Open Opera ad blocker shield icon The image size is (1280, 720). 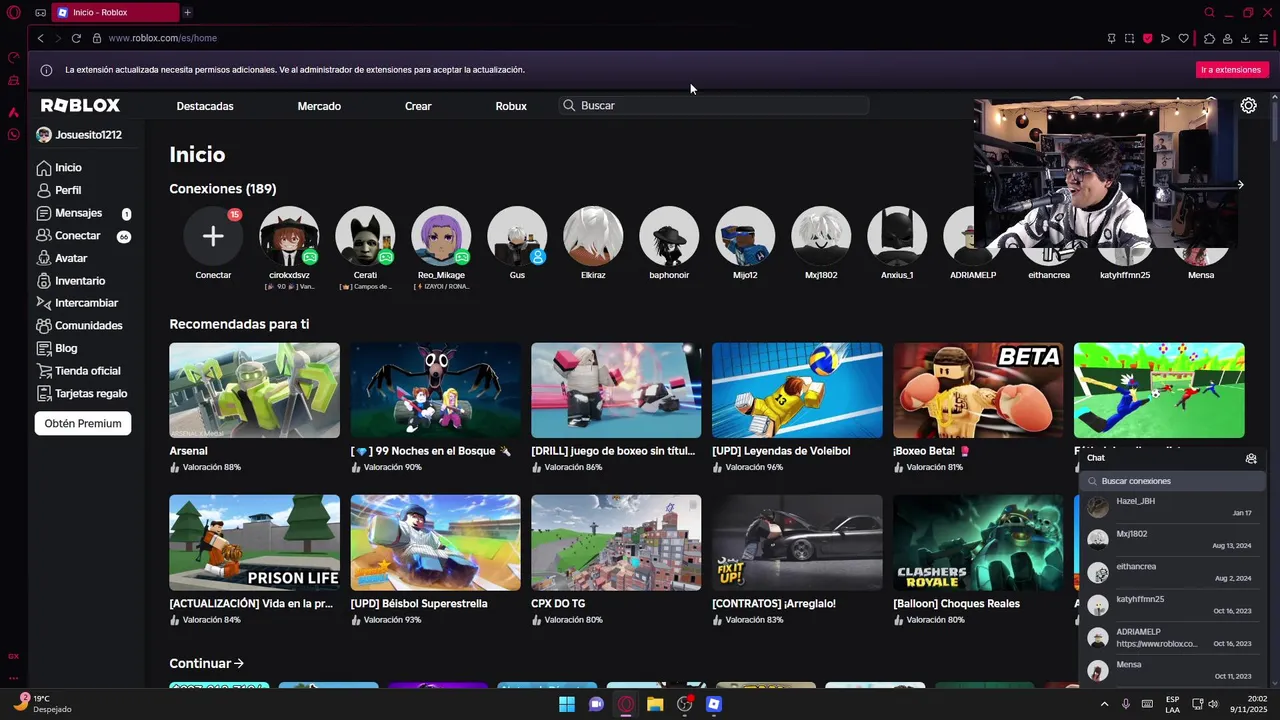(1147, 38)
